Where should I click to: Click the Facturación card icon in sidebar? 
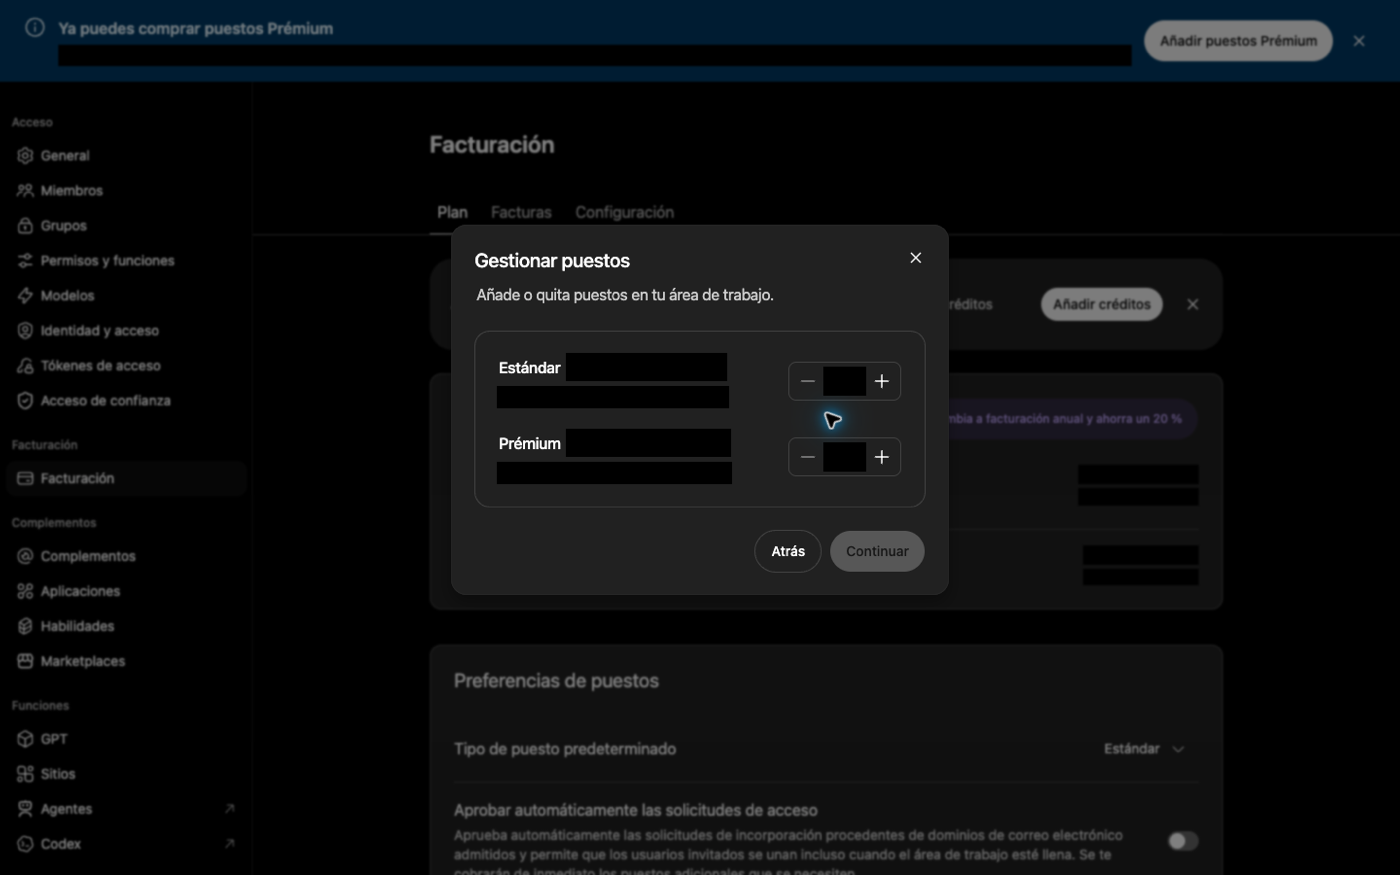(25, 479)
